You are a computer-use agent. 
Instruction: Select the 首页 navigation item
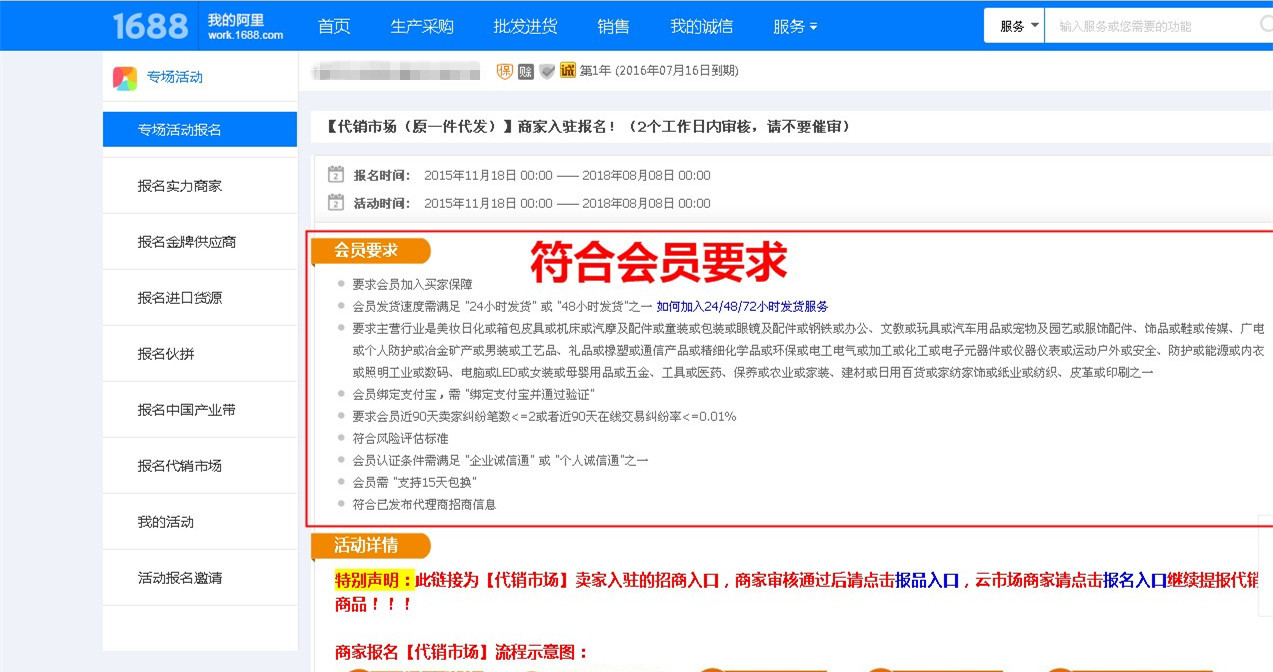tap(333, 26)
